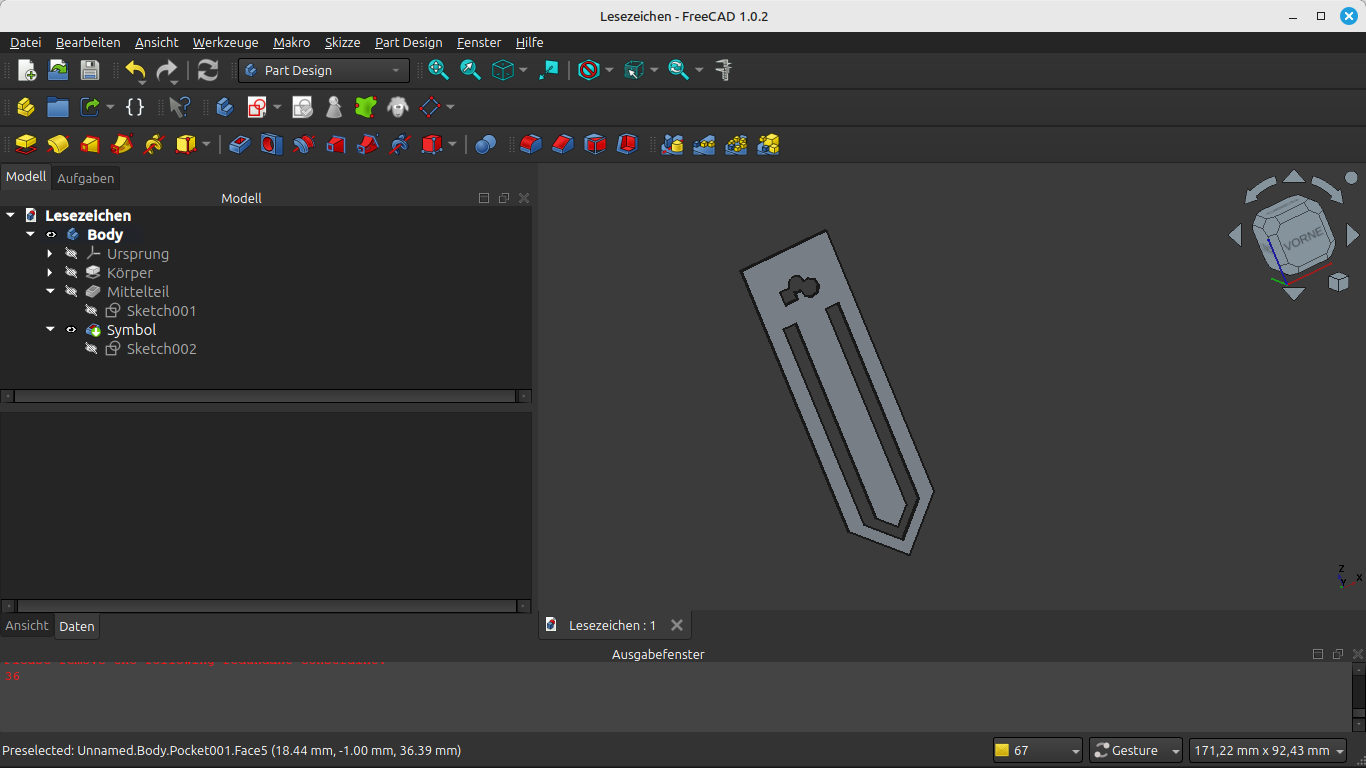Viewport: 1366px width, 768px height.
Task: Select the Lesezeichen : 1 document tab
Action: pyautogui.click(x=612, y=625)
